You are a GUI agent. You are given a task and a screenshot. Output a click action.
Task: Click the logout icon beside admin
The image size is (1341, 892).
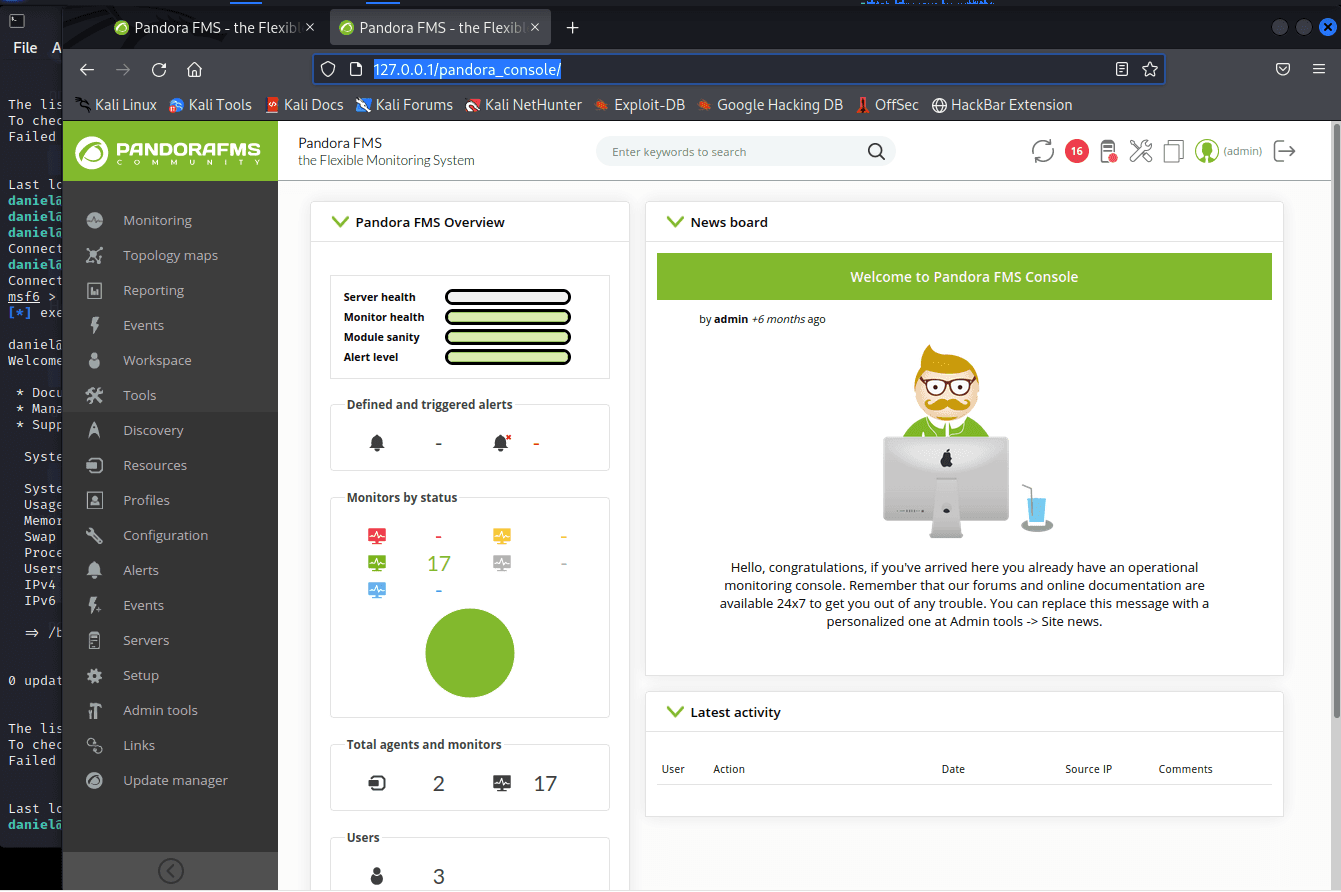pos(1285,152)
